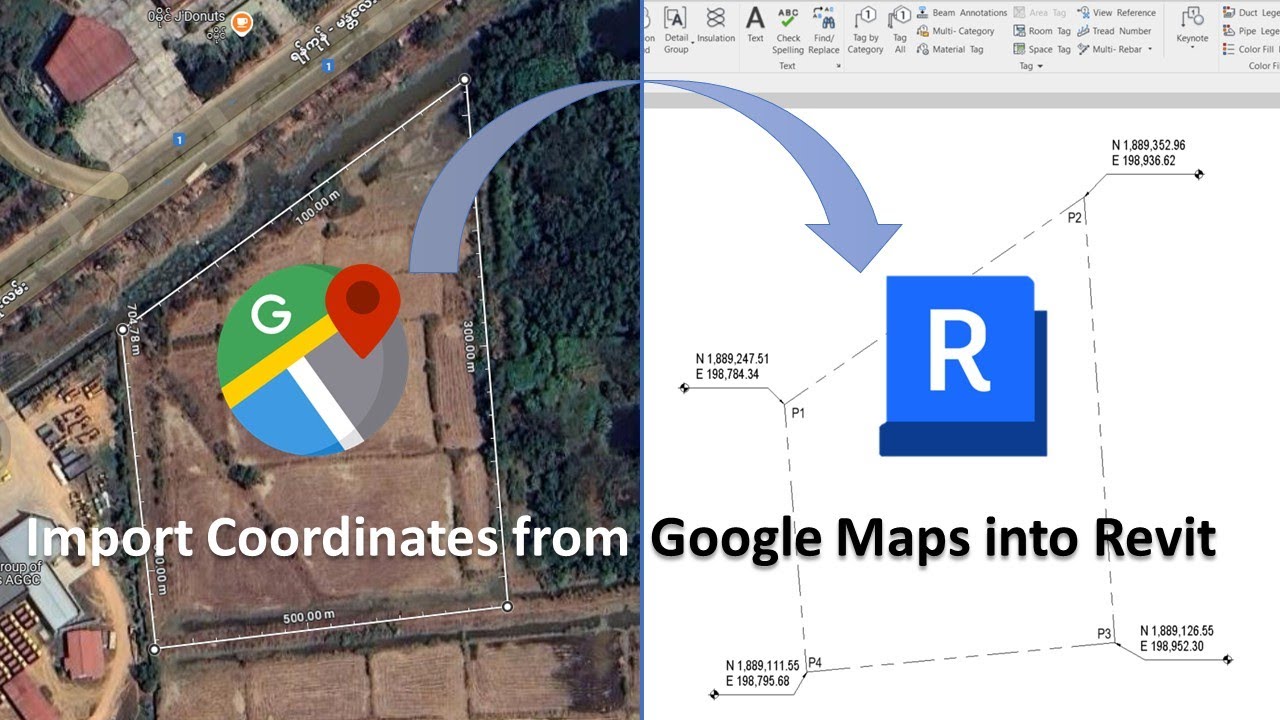1280x720 pixels.
Task: Select Material Tag tool
Action: click(950, 49)
